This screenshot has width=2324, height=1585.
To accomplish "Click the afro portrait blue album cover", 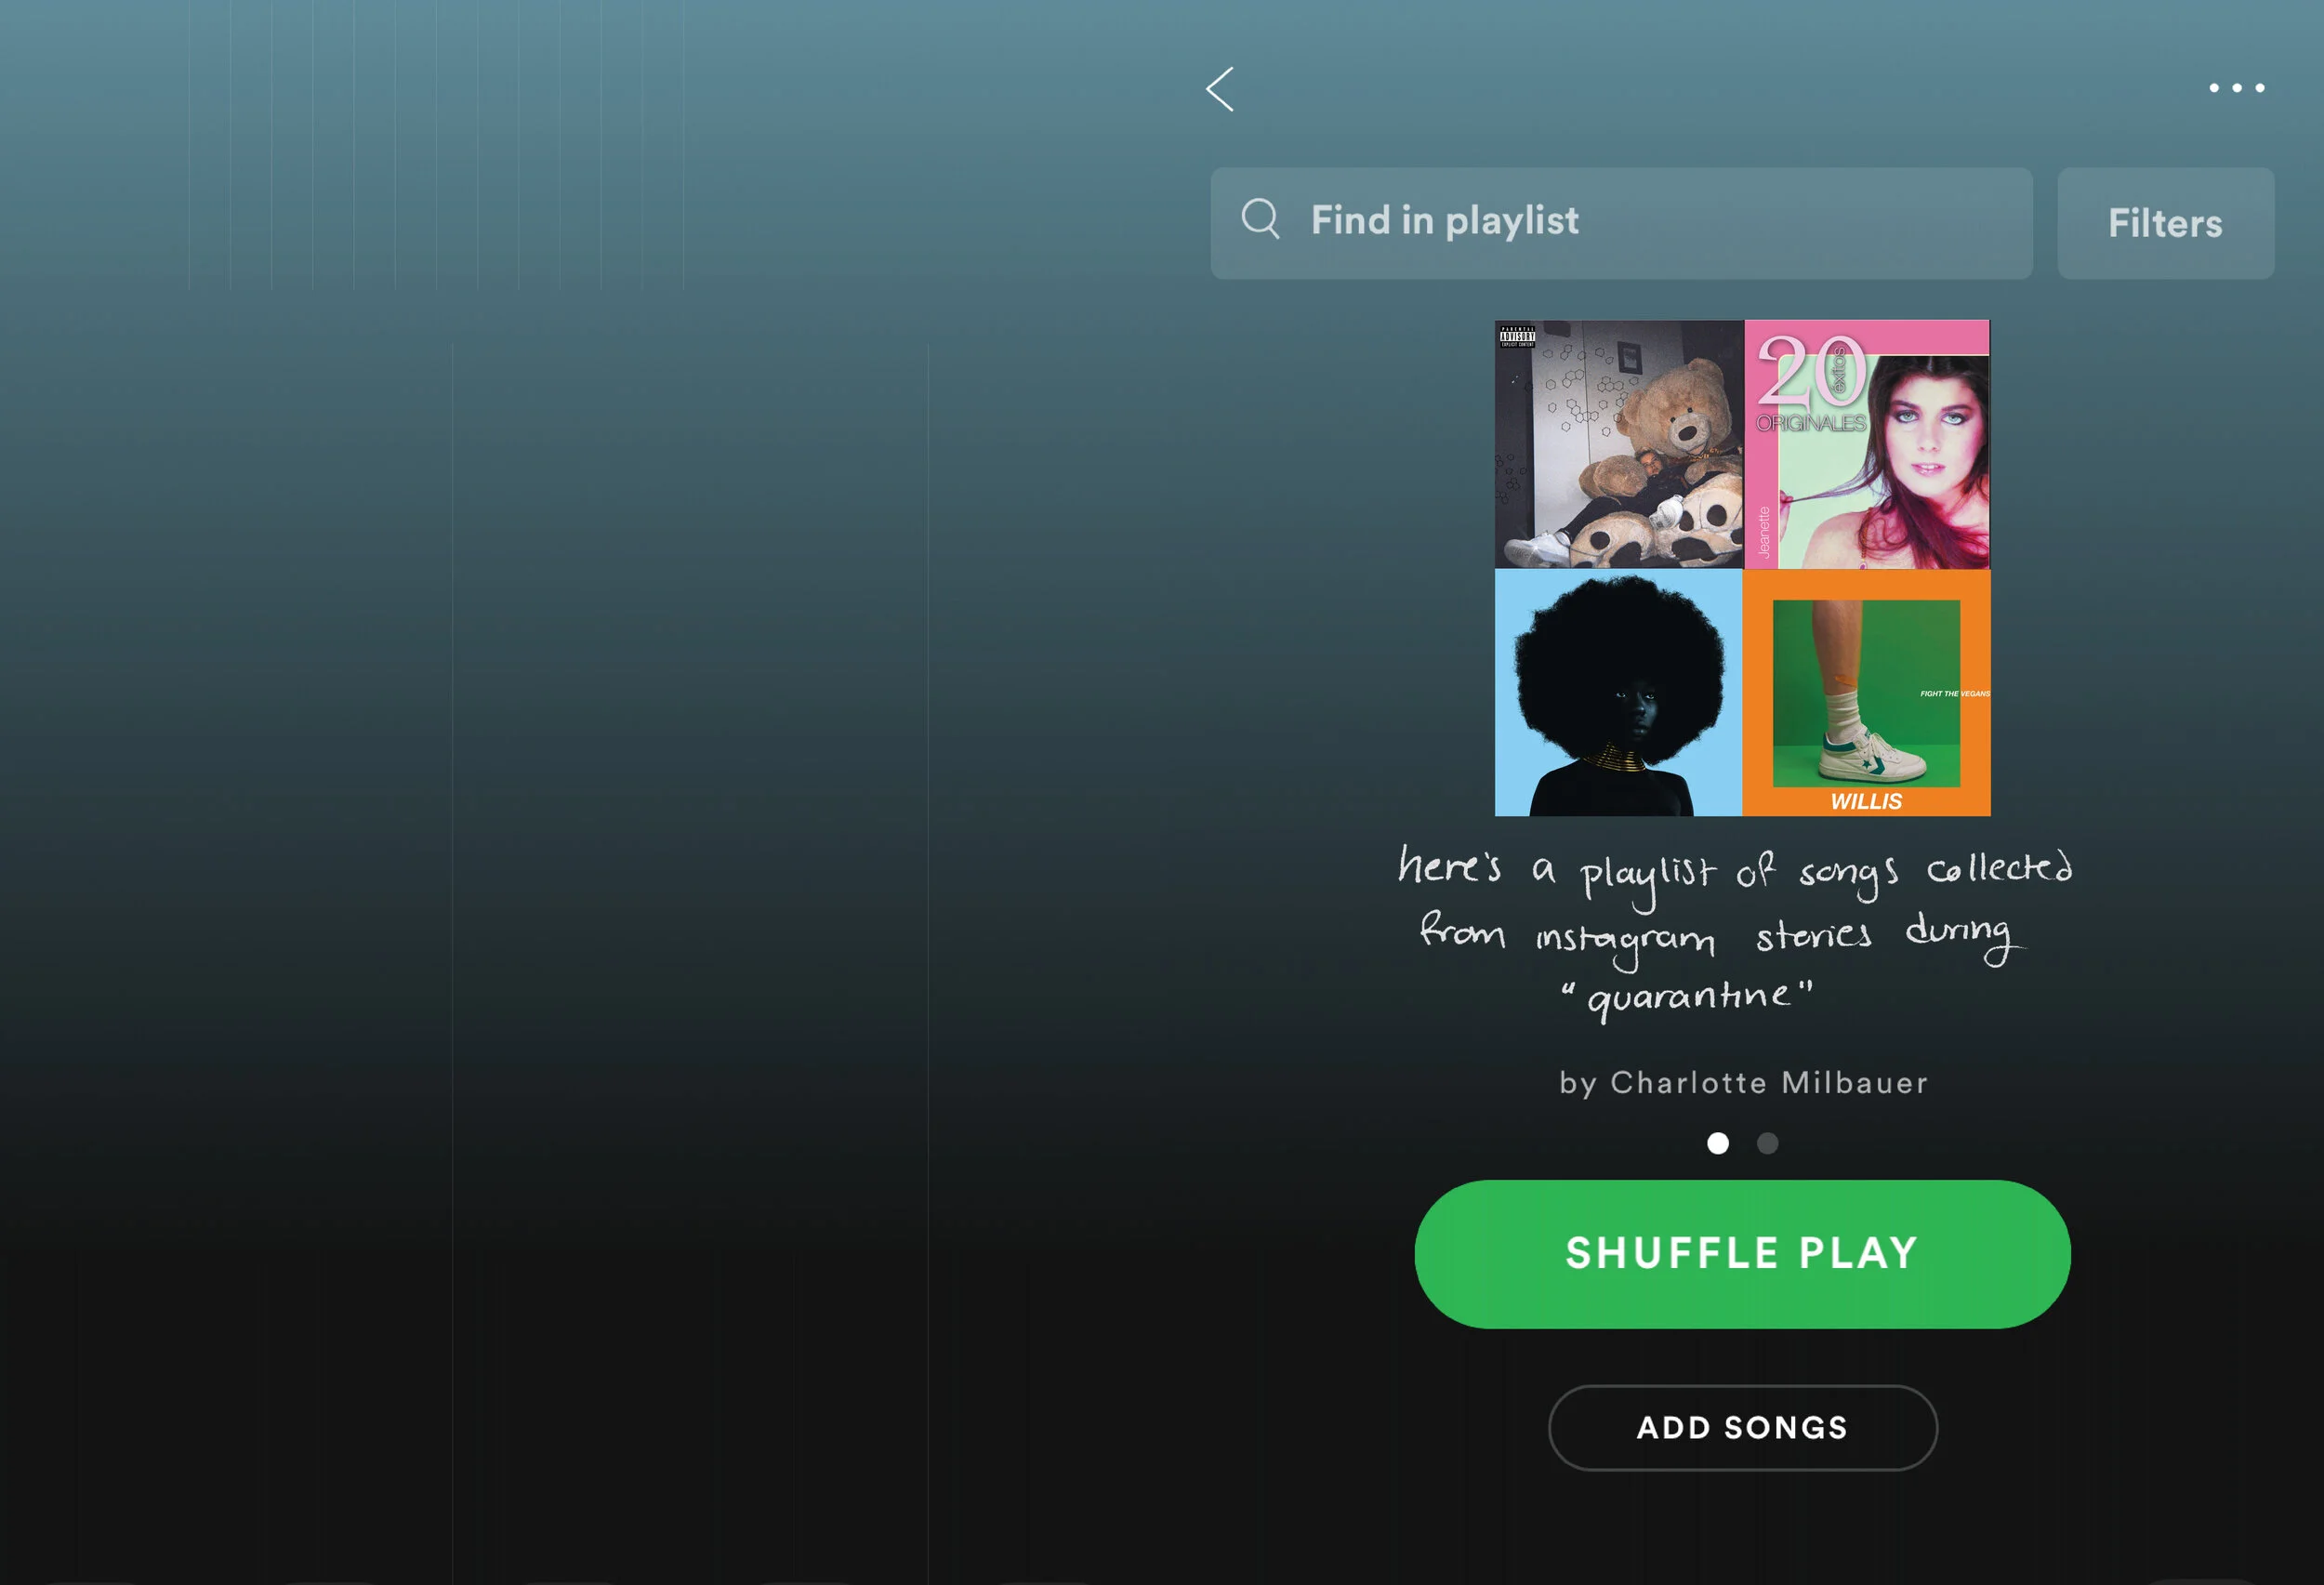I will point(1618,693).
